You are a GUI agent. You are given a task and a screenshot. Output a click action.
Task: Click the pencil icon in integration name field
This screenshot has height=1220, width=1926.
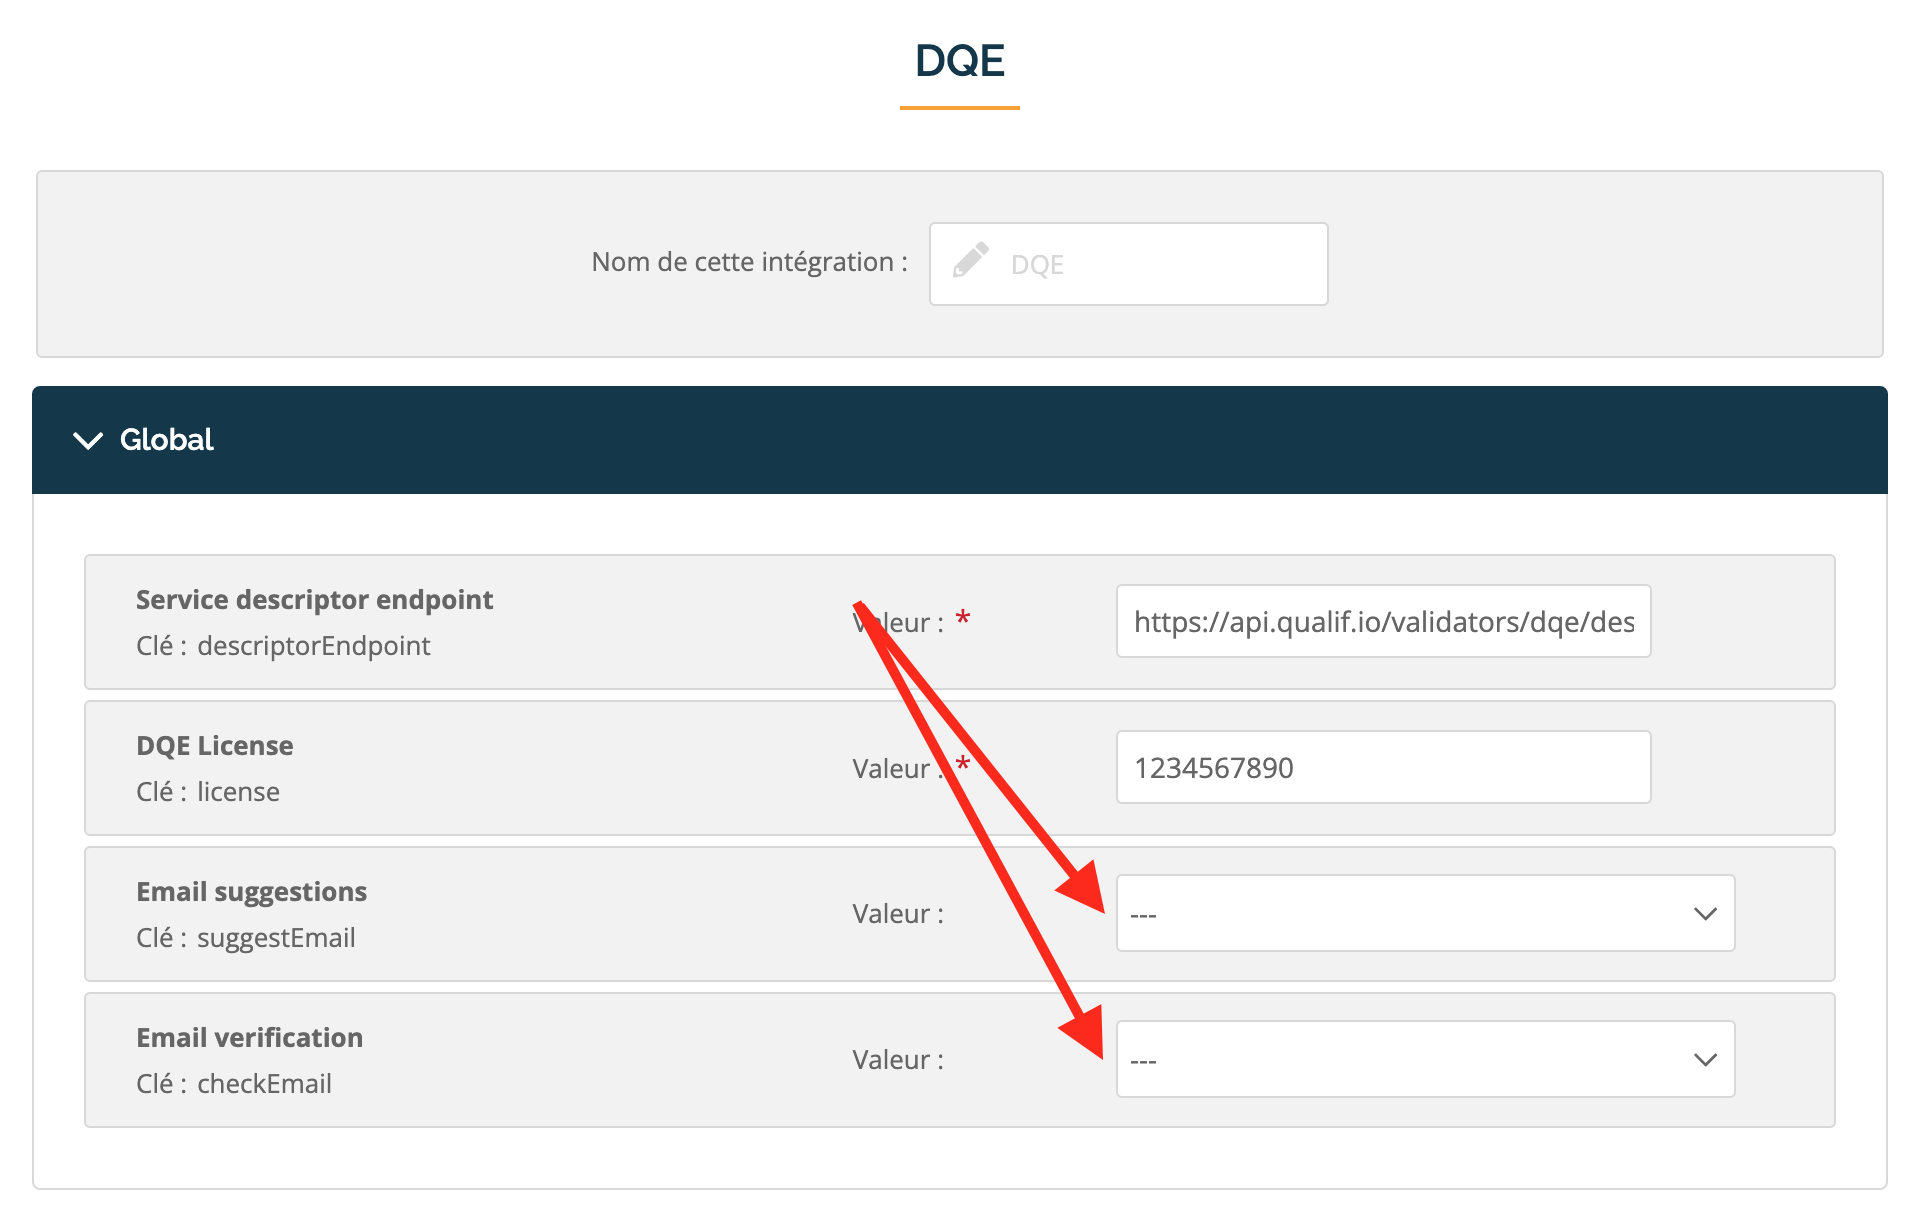tap(970, 260)
